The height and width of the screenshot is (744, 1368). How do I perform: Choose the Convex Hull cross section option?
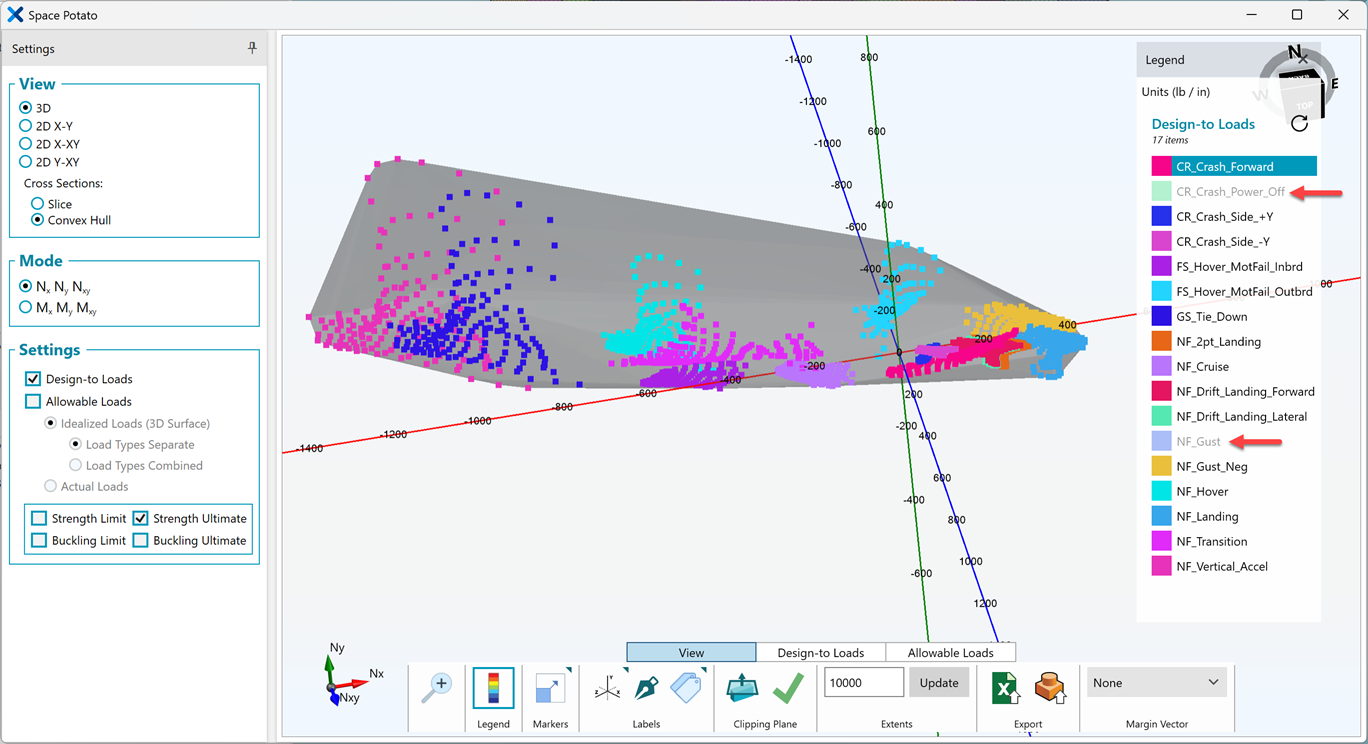click(38, 220)
